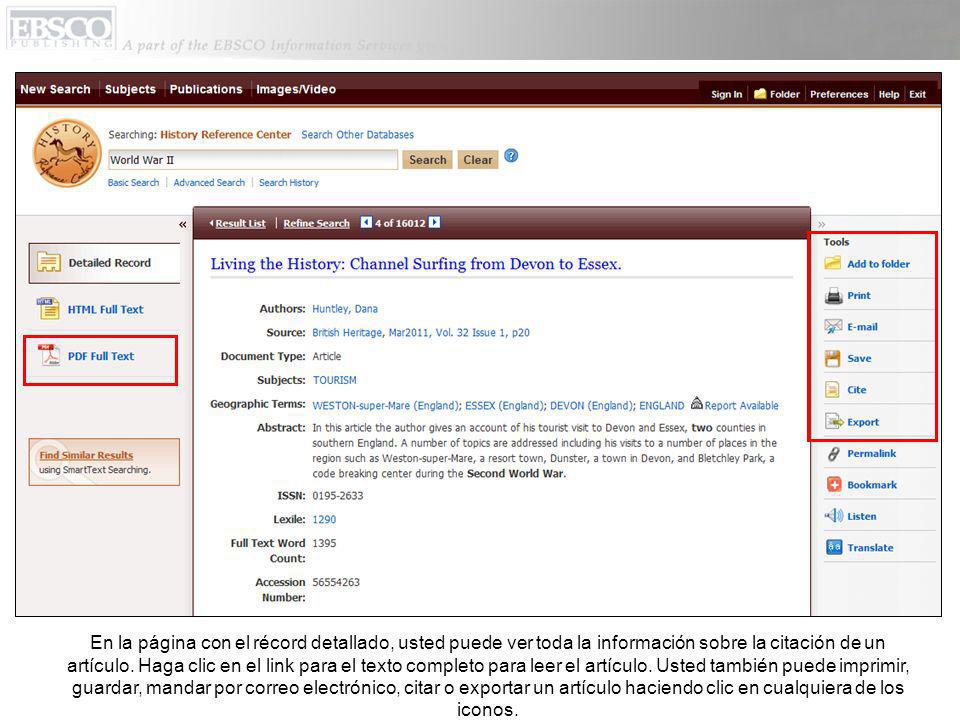Click the Cite document icon
960x720 pixels.
point(832,390)
